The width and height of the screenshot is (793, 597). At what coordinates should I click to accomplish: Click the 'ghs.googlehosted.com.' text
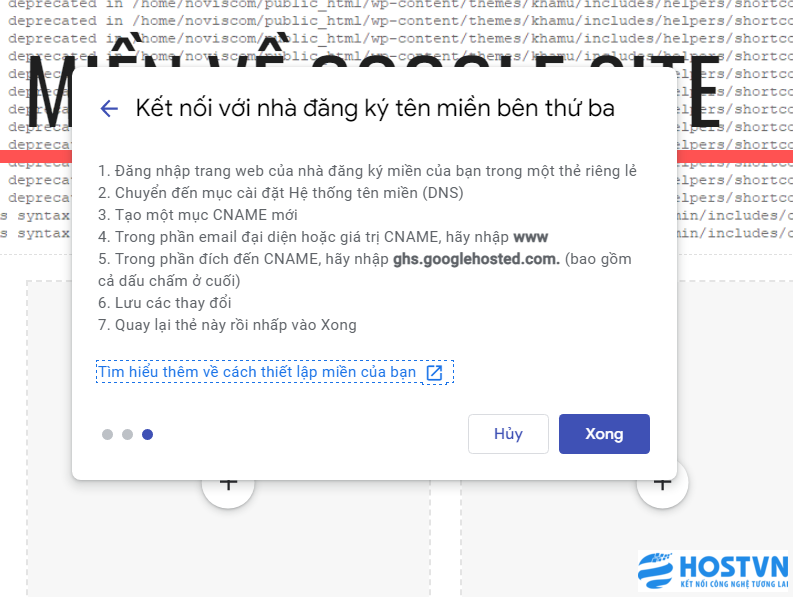tap(476, 259)
